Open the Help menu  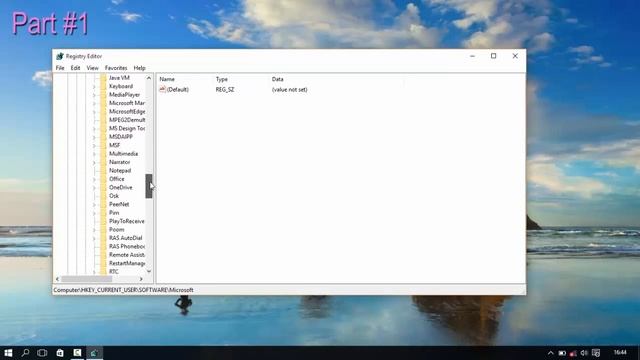(x=140, y=68)
